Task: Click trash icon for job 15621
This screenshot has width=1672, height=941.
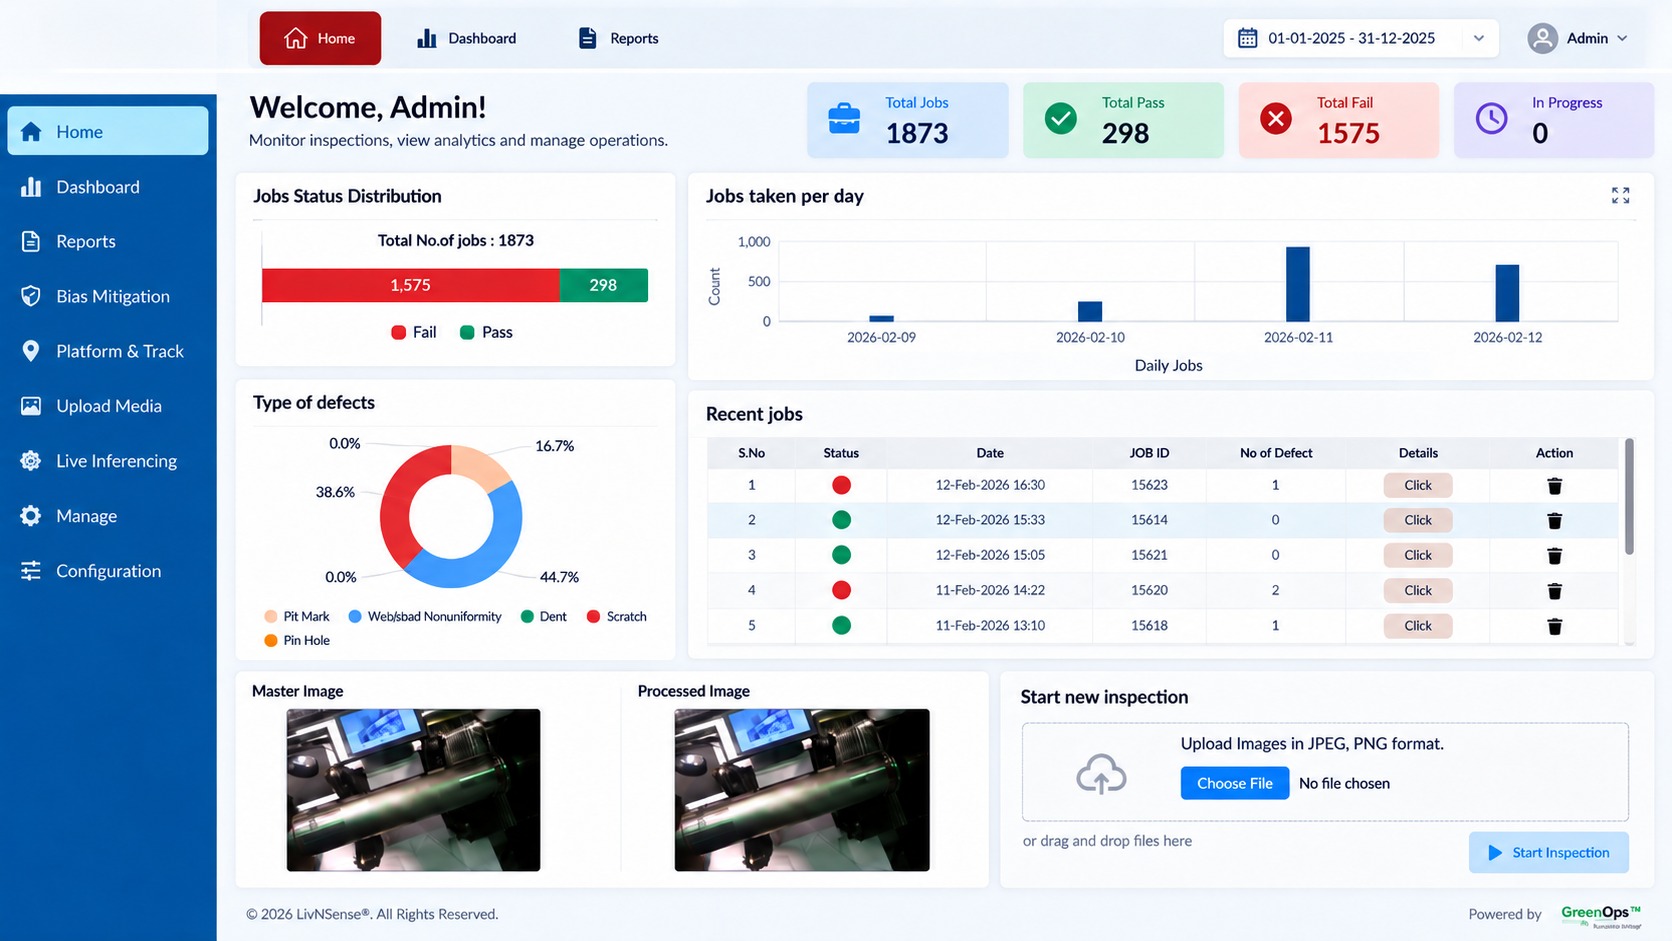Action: click(x=1554, y=556)
